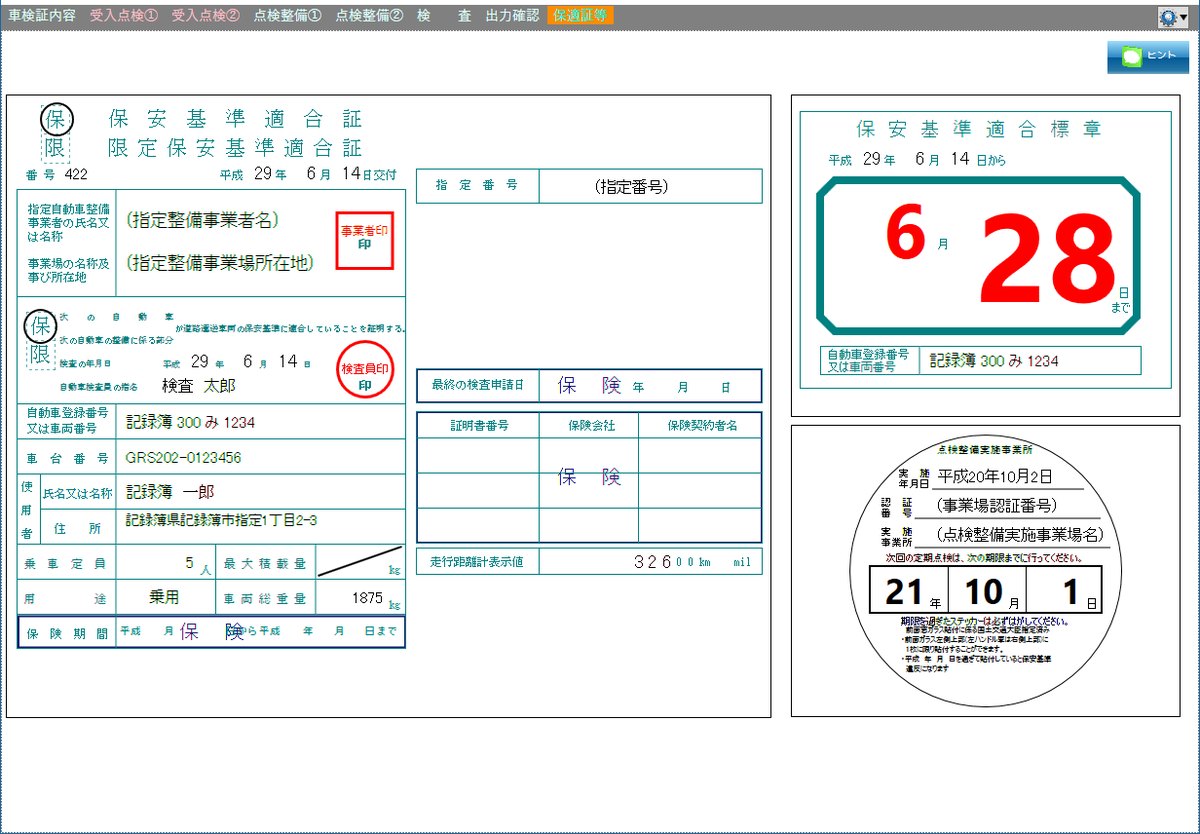The height and width of the screenshot is (834, 1200).
Task: Click the circled 保 mark in inspector section
Action: [x=41, y=325]
